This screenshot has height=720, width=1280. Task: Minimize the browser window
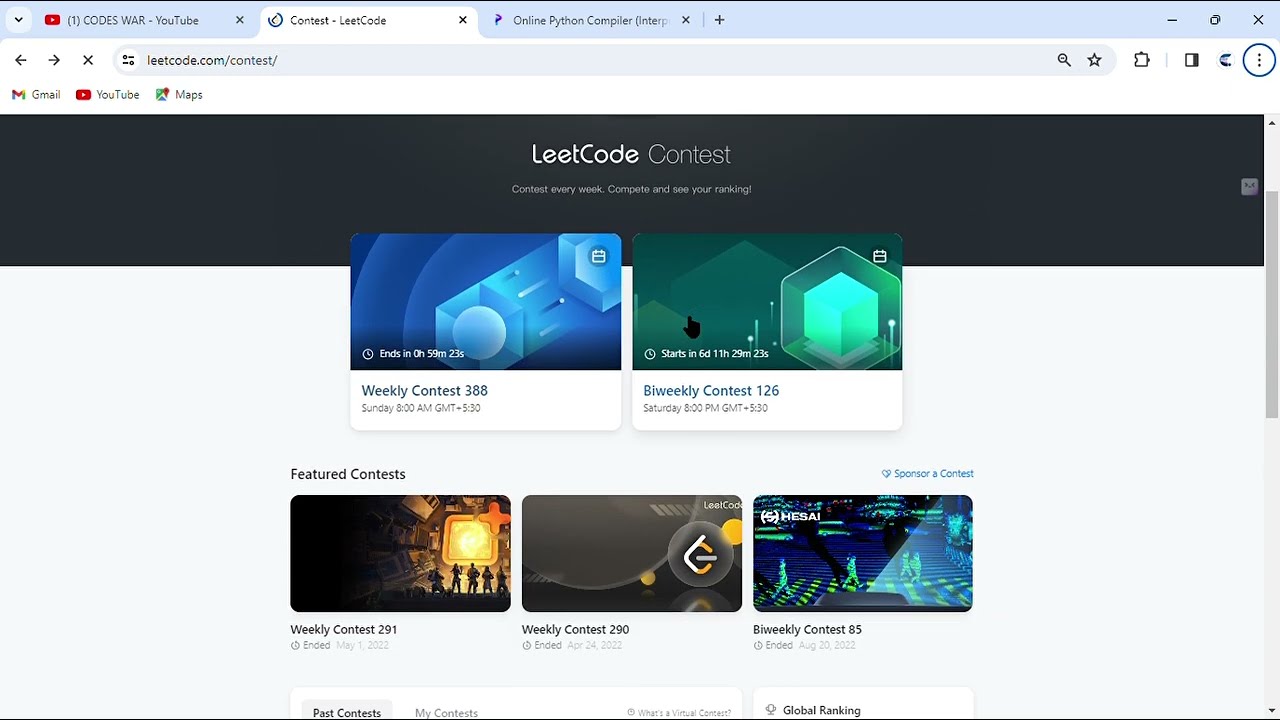[x=1172, y=20]
